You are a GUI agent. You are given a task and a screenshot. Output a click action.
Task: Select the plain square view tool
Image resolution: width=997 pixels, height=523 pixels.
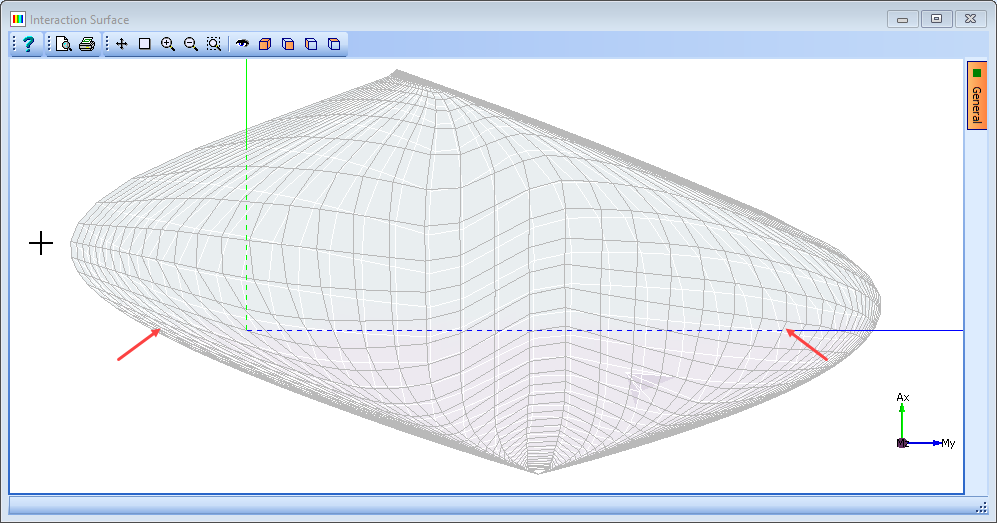coord(145,44)
